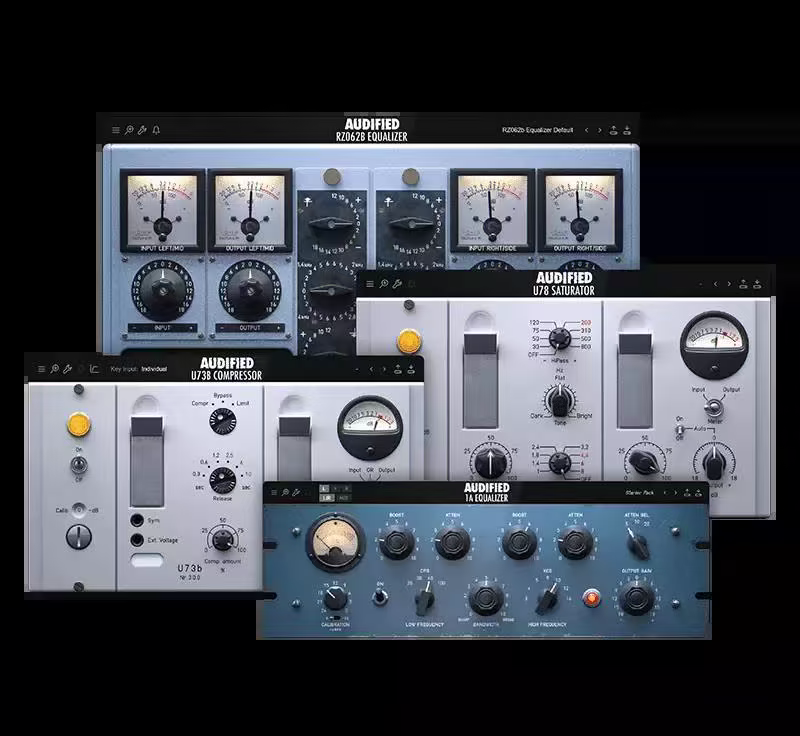Open the wrench settings in U78 Saturator

coord(397,284)
